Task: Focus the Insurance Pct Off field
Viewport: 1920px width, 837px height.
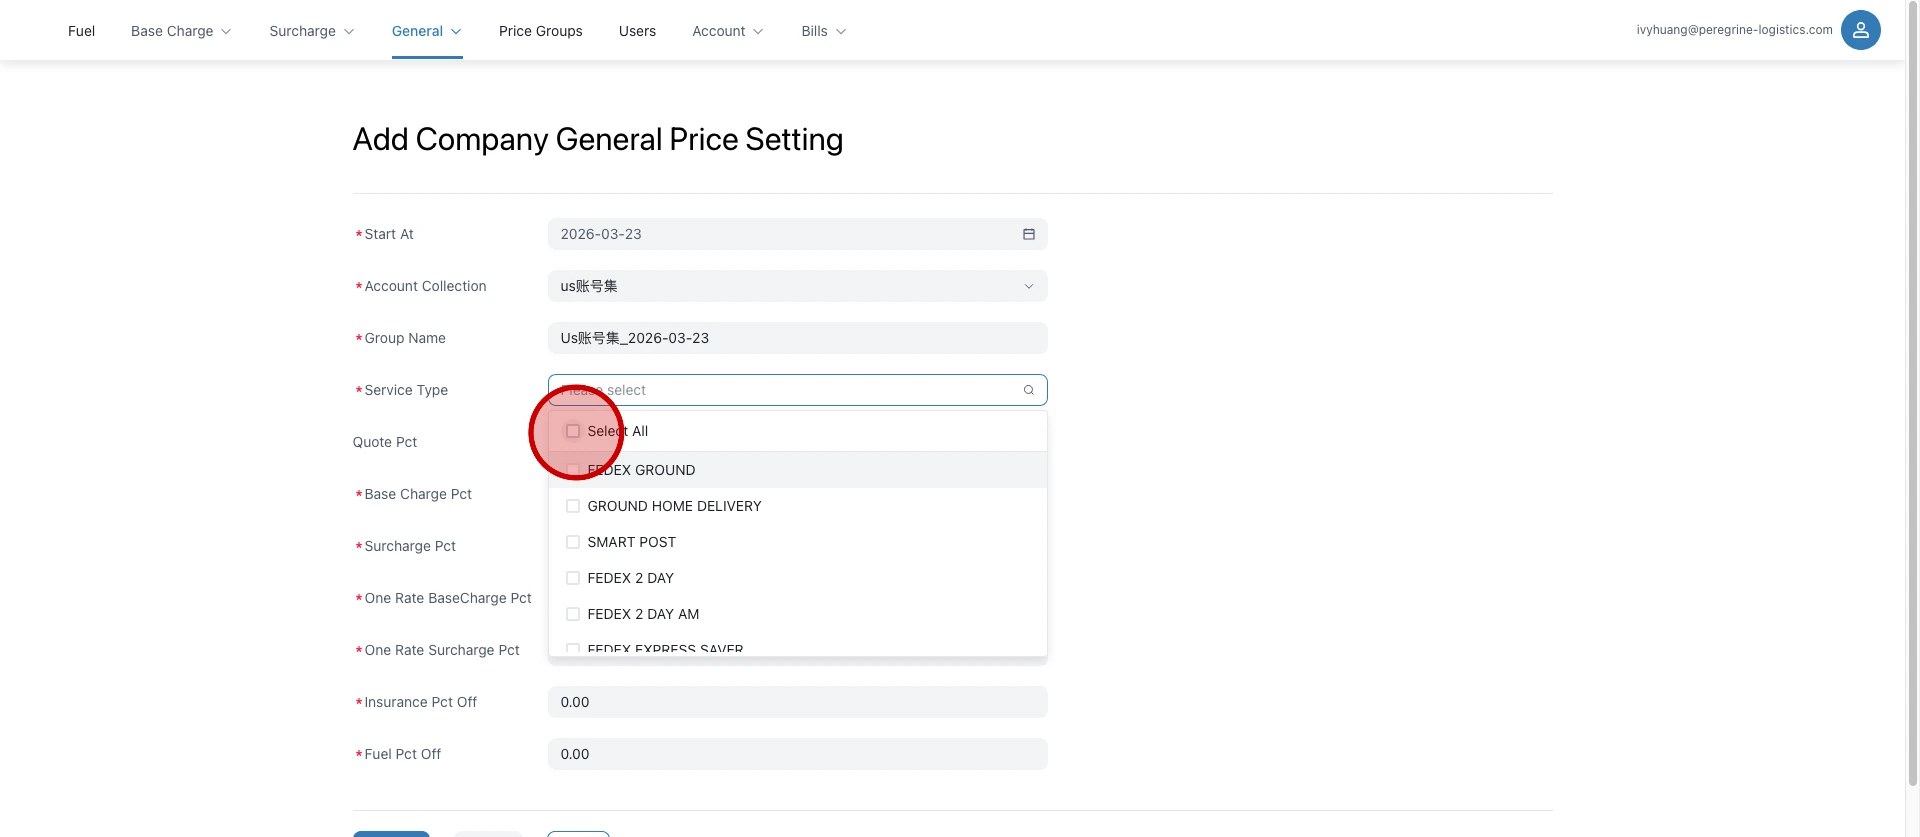Action: pos(797,702)
